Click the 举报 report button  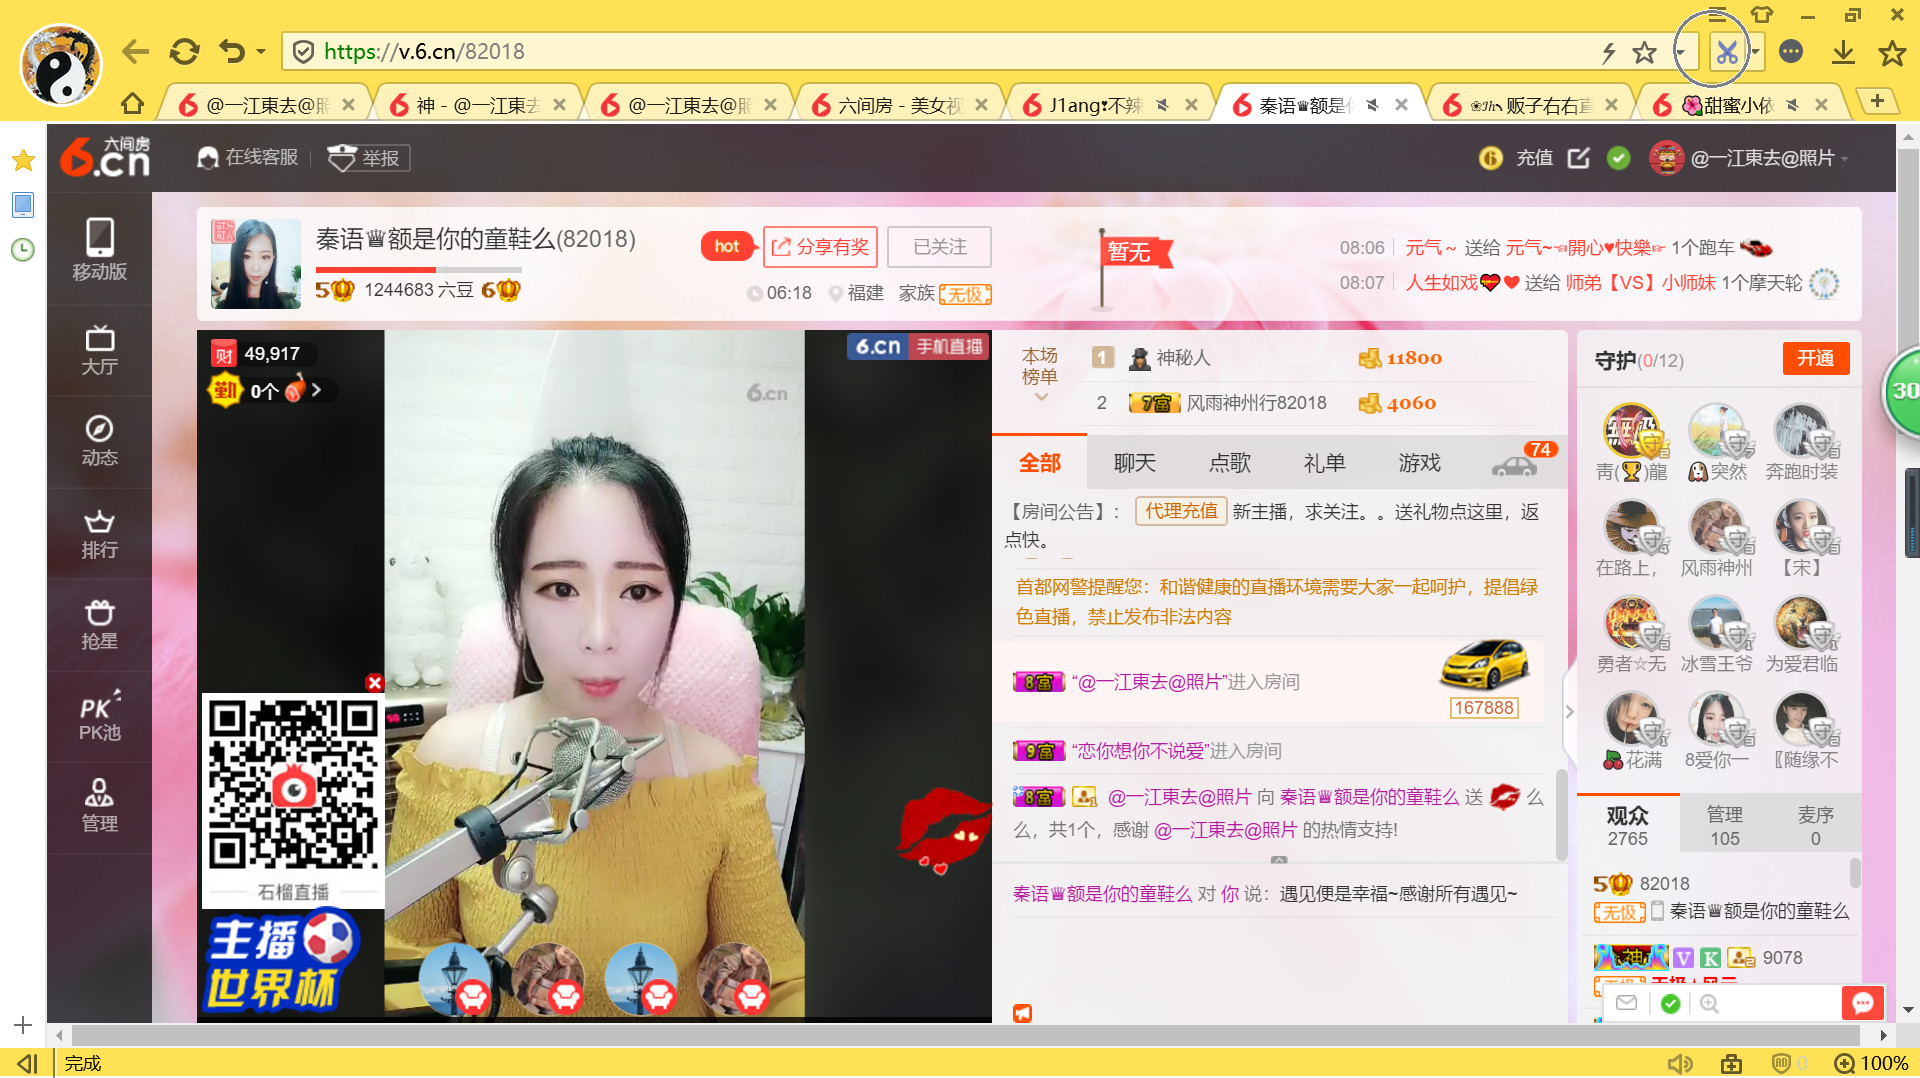coord(369,158)
